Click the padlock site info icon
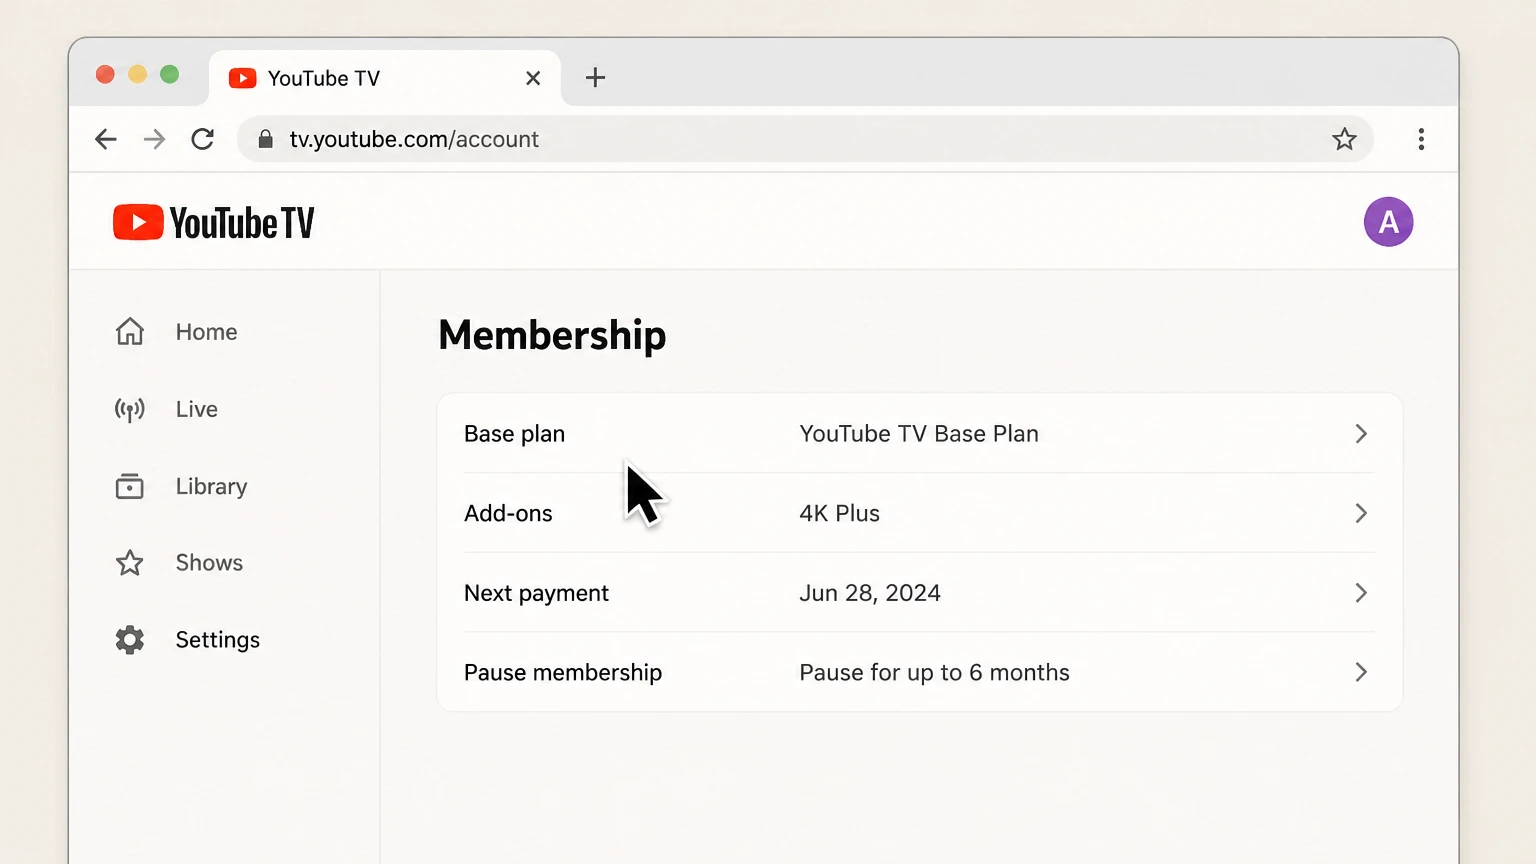The image size is (1536, 864). point(265,139)
